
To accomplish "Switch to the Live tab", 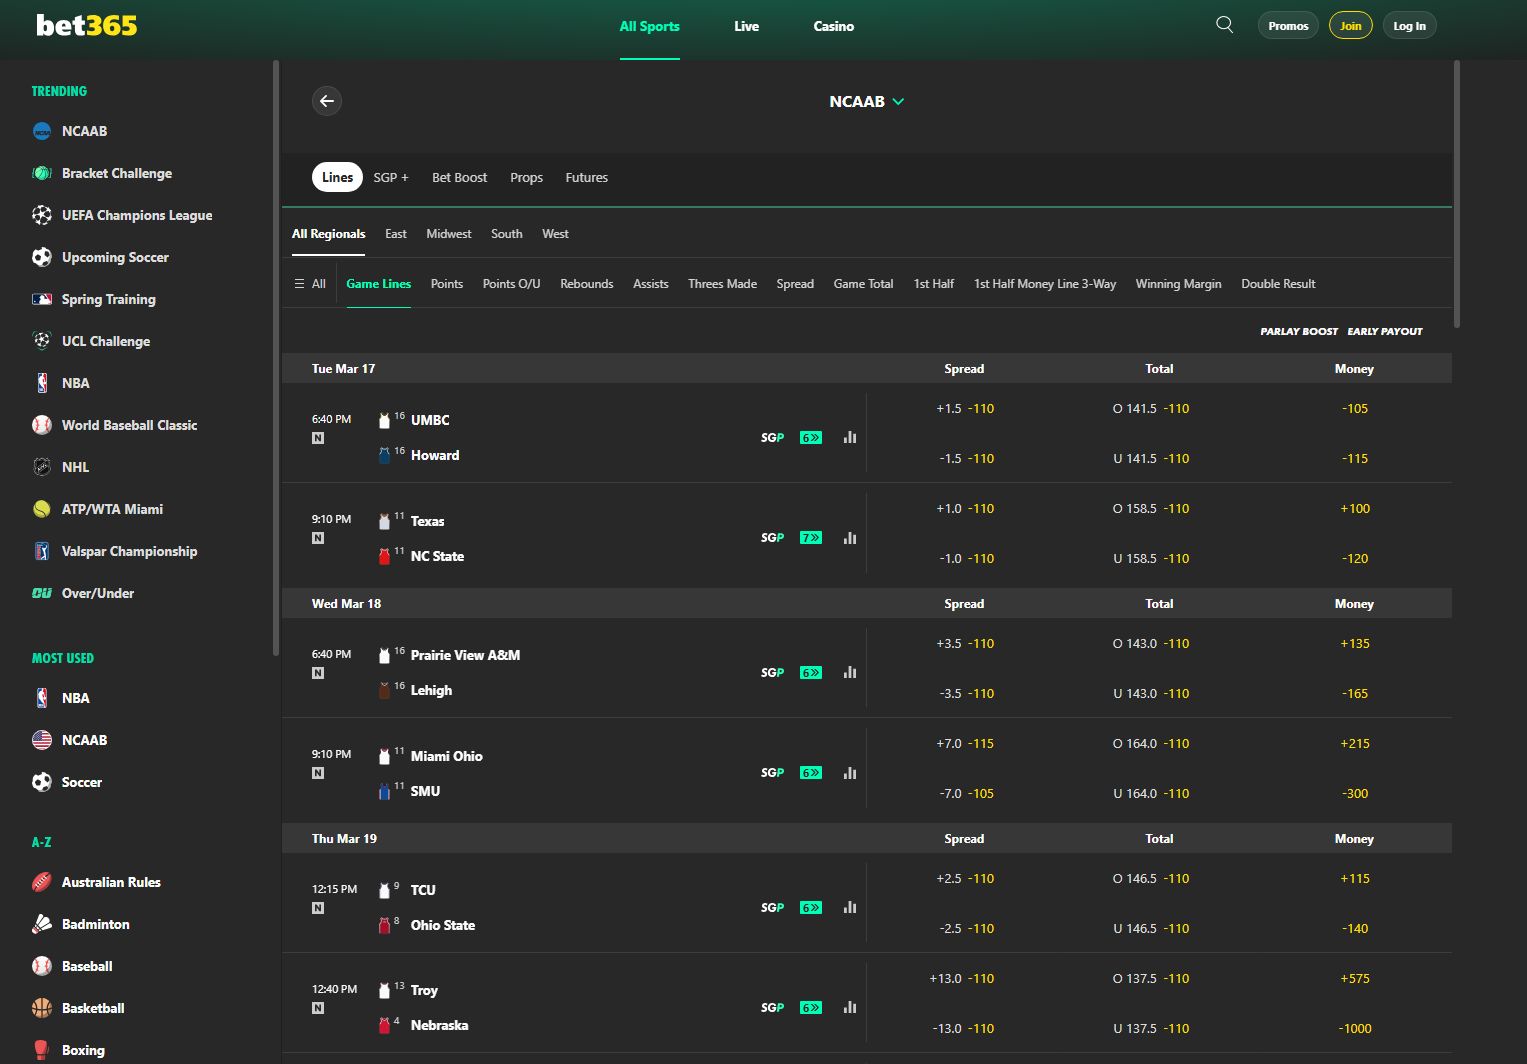I will [746, 27].
